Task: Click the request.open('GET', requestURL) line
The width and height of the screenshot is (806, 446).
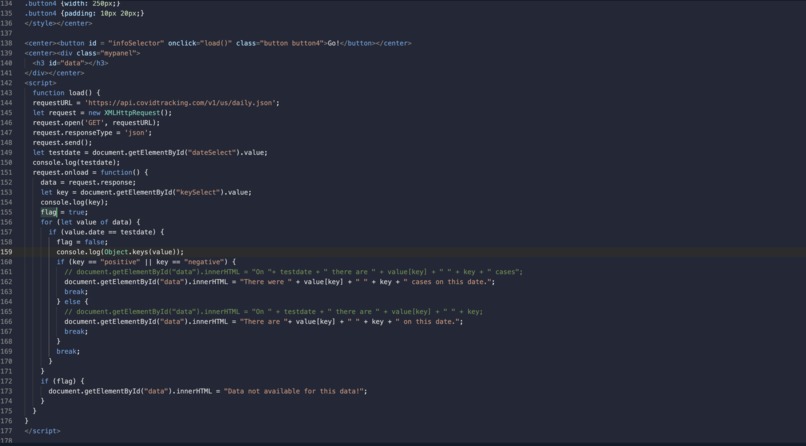Action: tap(96, 123)
